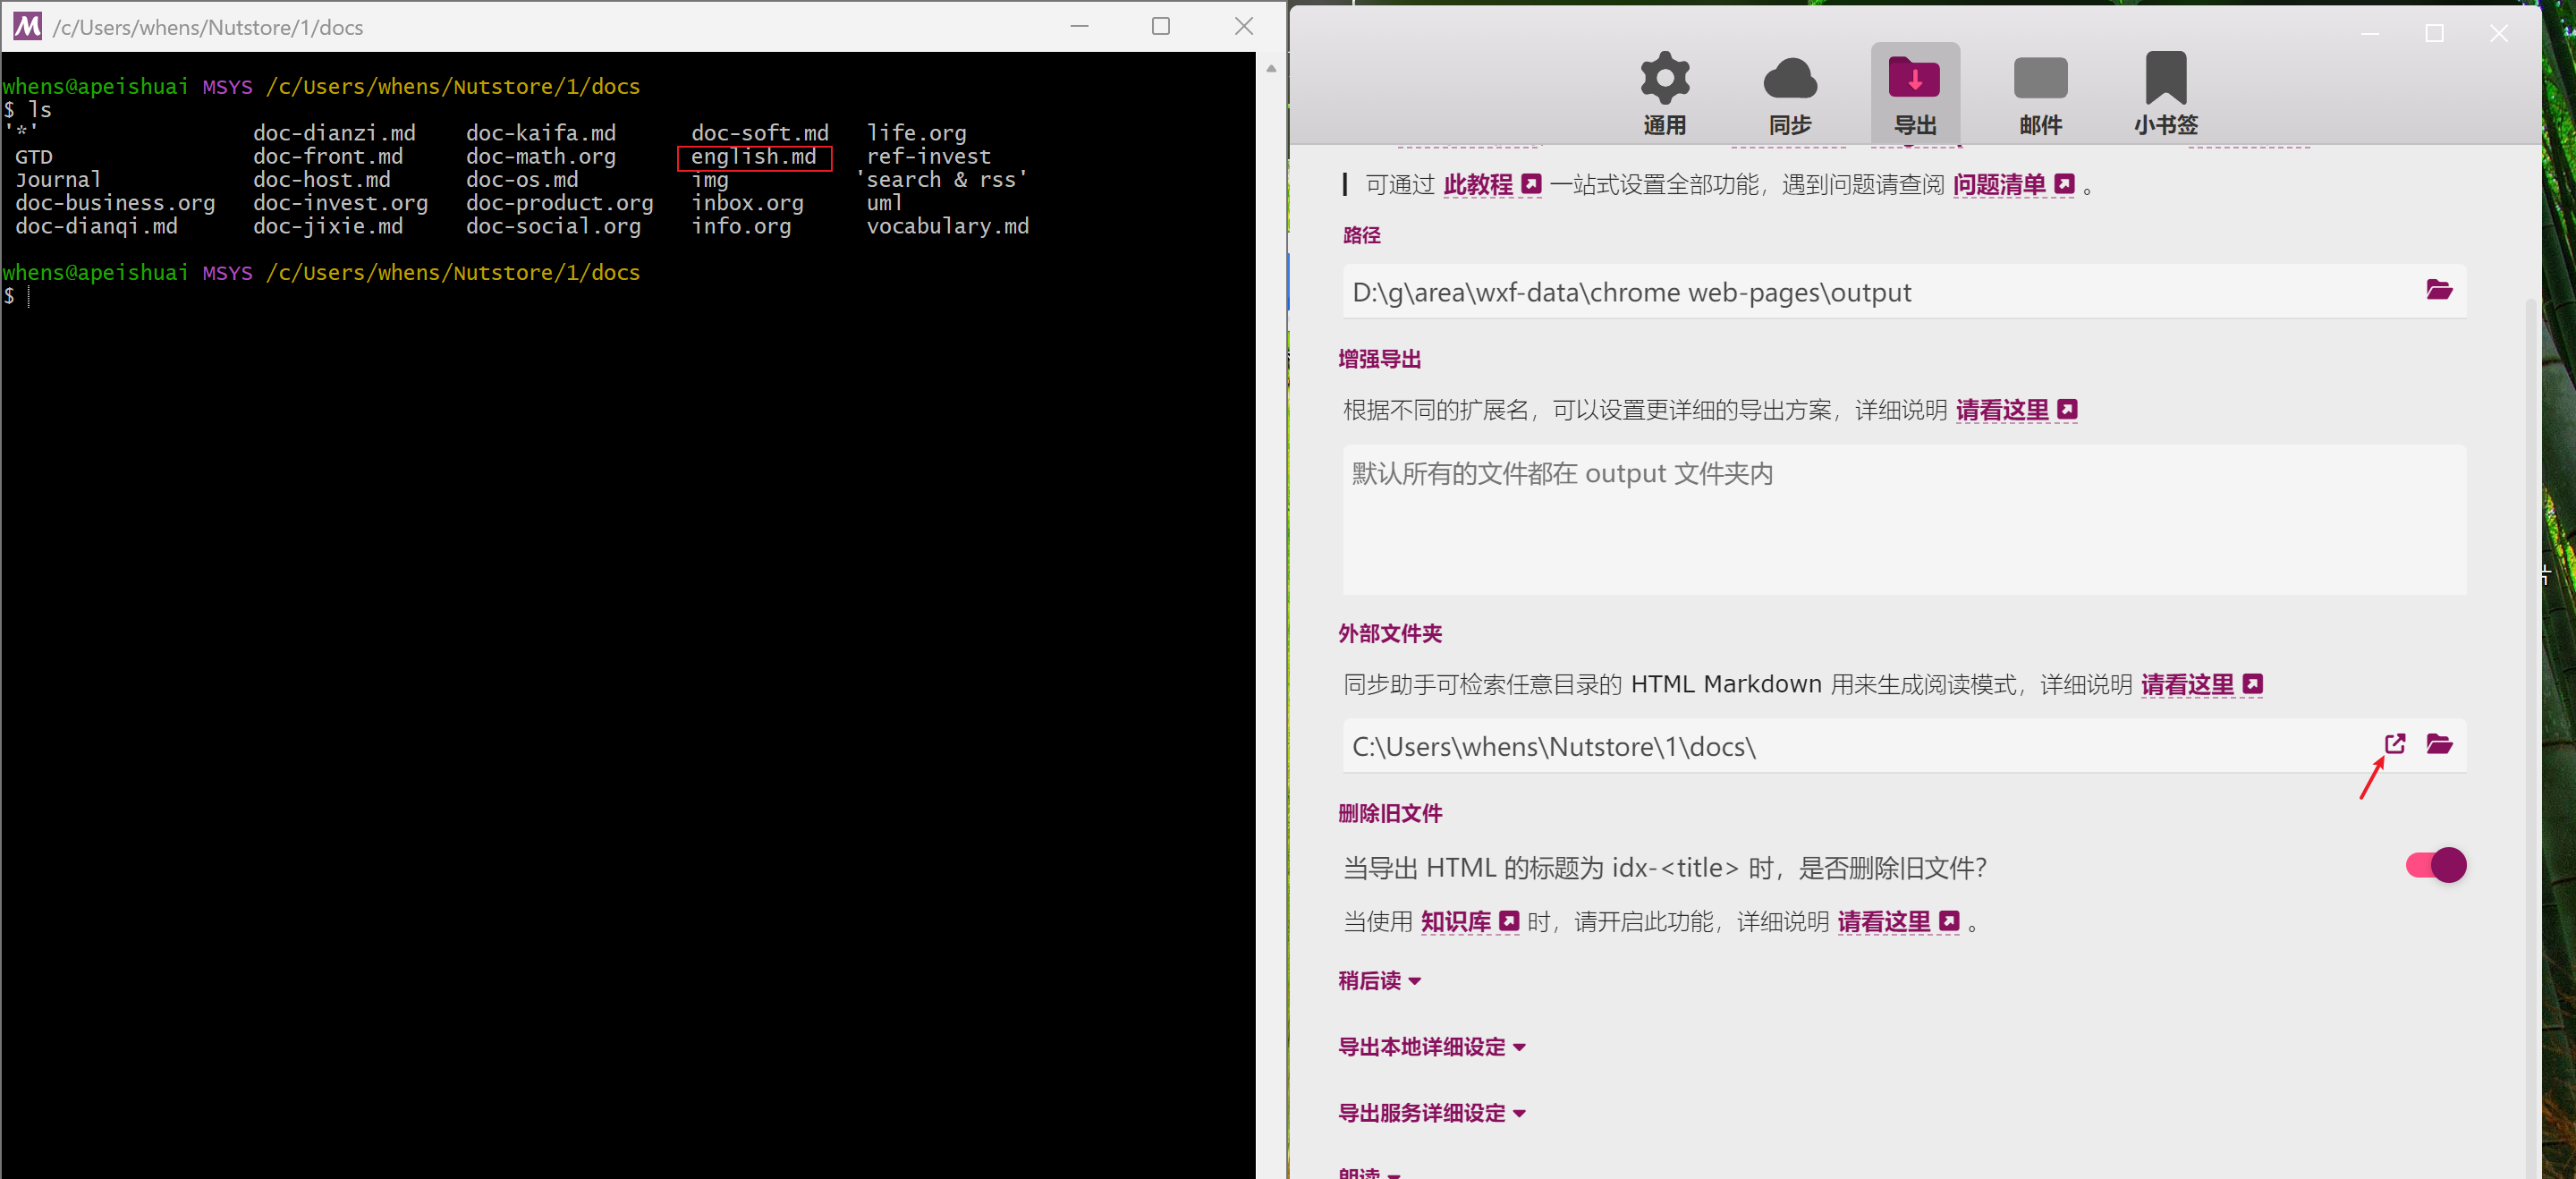Click the MSYS terminal app icon

click(x=27, y=27)
